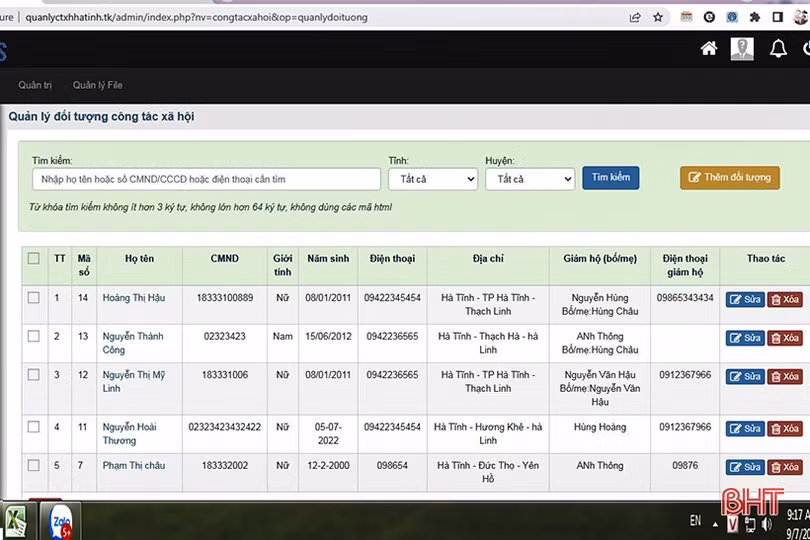Toggle the browser side panel icon
This screenshot has width=810, height=540.
pos(779,17)
